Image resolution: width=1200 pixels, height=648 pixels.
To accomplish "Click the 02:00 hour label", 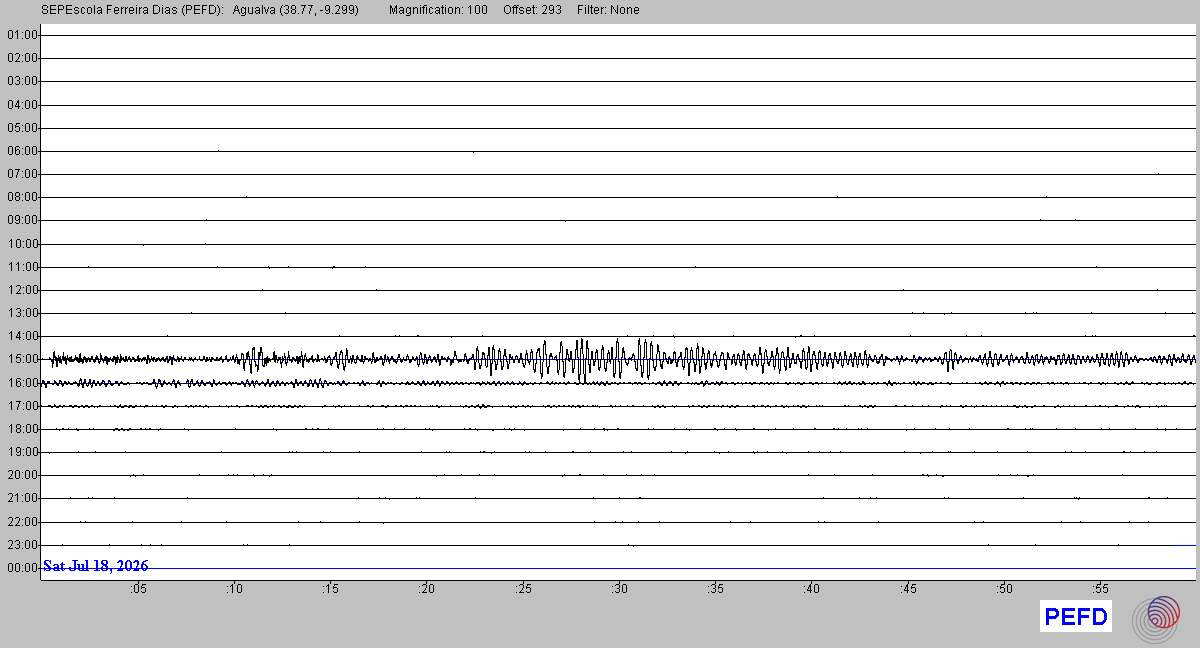I will 22,58.
